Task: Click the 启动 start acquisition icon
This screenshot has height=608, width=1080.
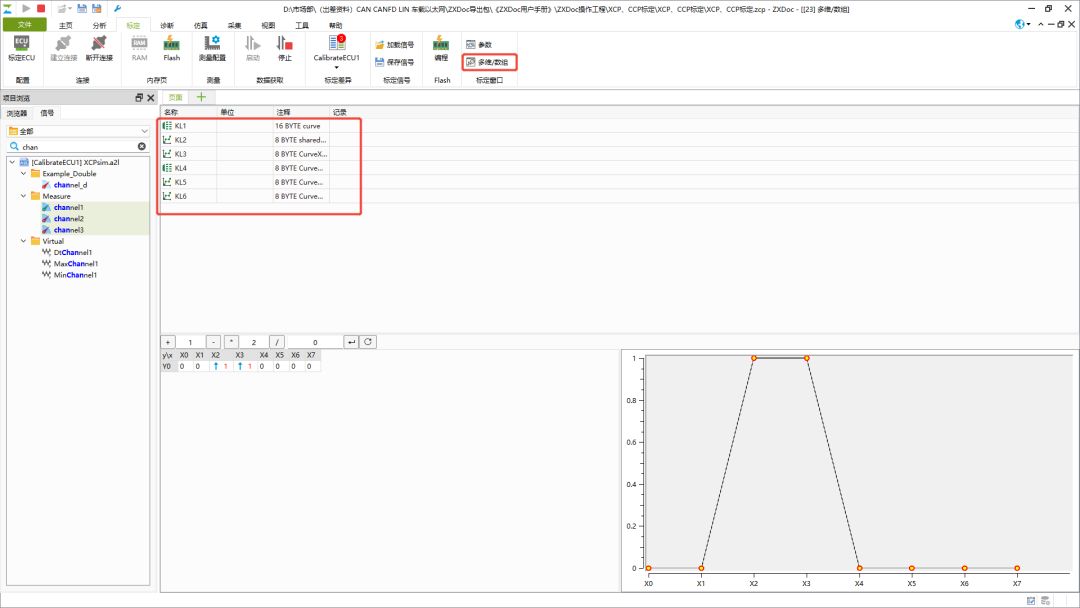Action: [253, 43]
